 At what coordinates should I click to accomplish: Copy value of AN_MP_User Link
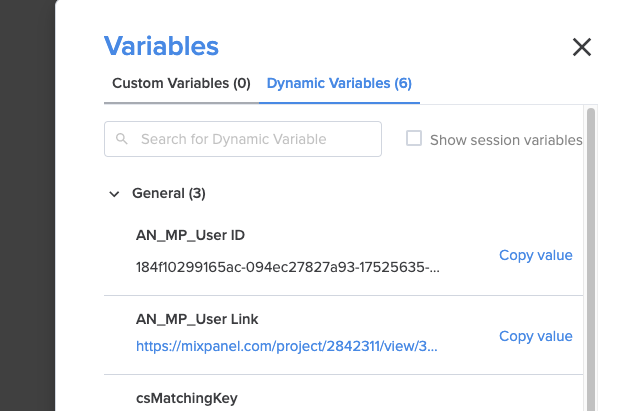(x=536, y=336)
